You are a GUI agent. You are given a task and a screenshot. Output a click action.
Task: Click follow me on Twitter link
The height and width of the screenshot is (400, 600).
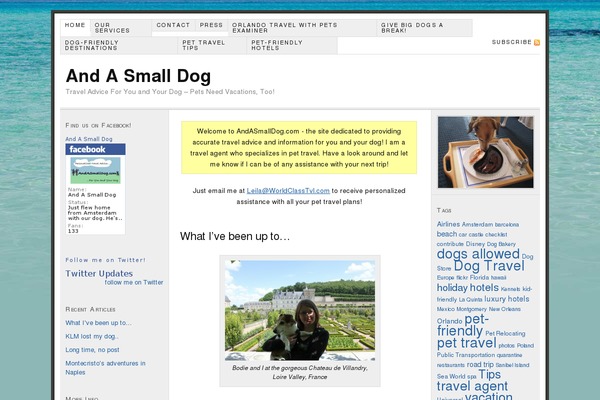click(134, 282)
